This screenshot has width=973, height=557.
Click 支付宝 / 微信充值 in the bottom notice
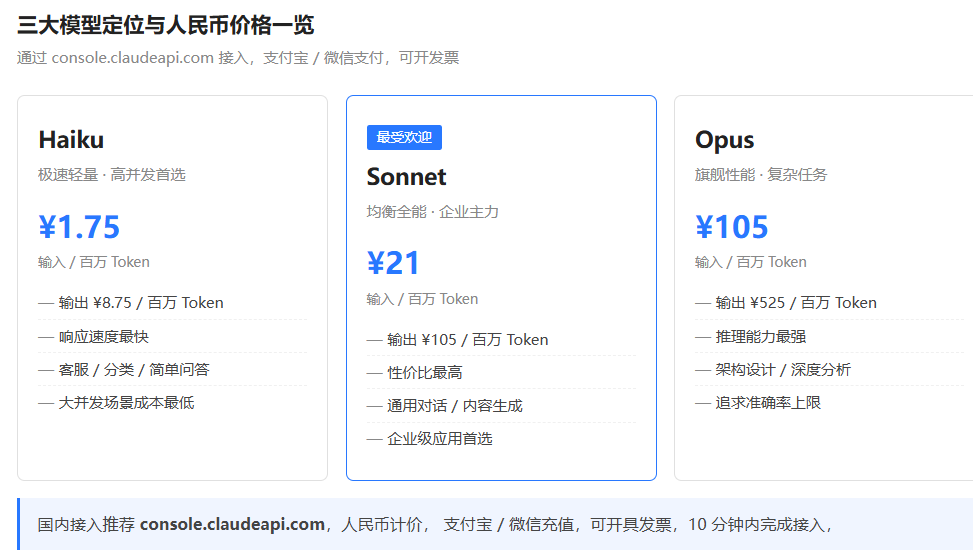pyautogui.click(x=509, y=525)
